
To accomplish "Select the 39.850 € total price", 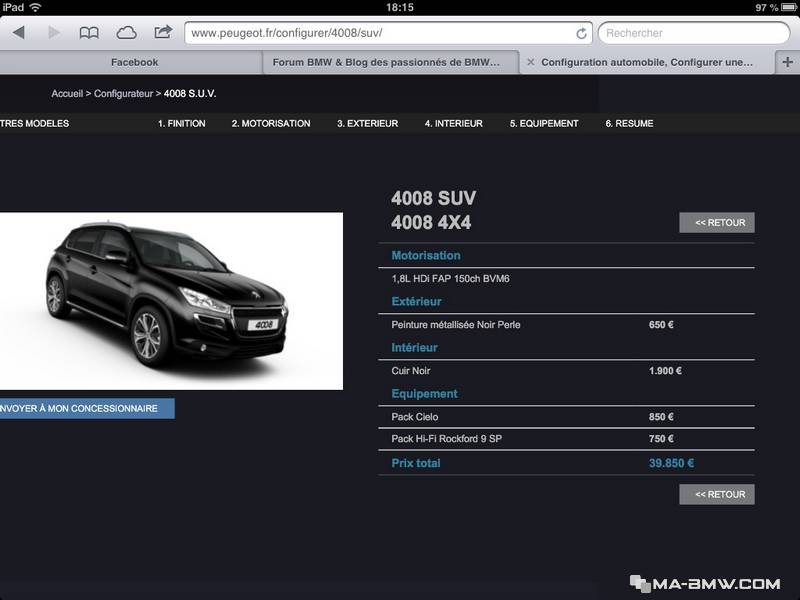I will pyautogui.click(x=671, y=463).
